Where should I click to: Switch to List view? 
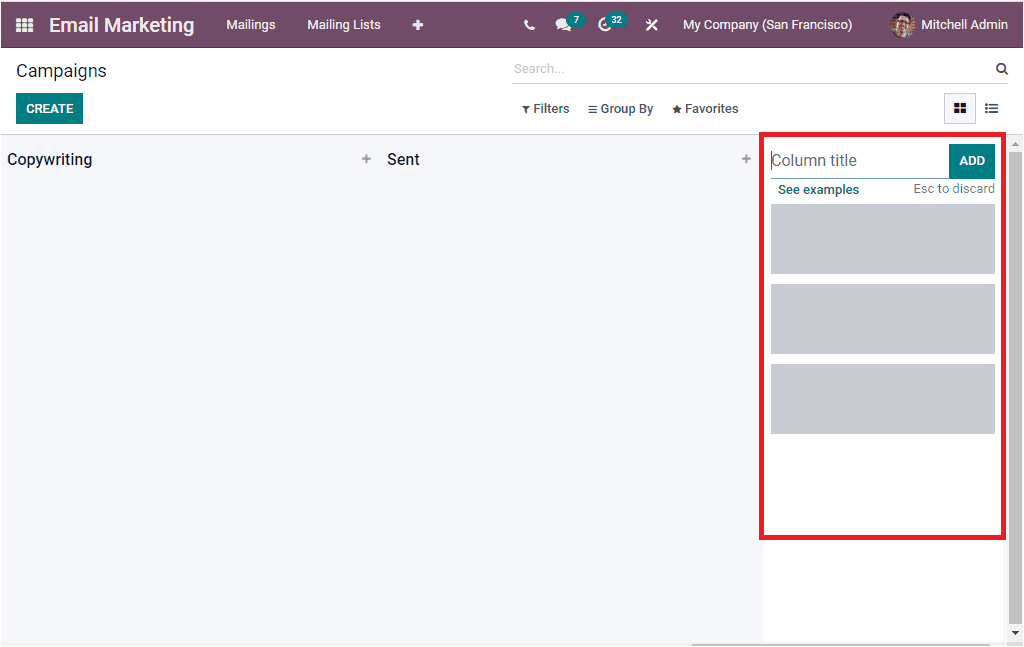tap(991, 108)
